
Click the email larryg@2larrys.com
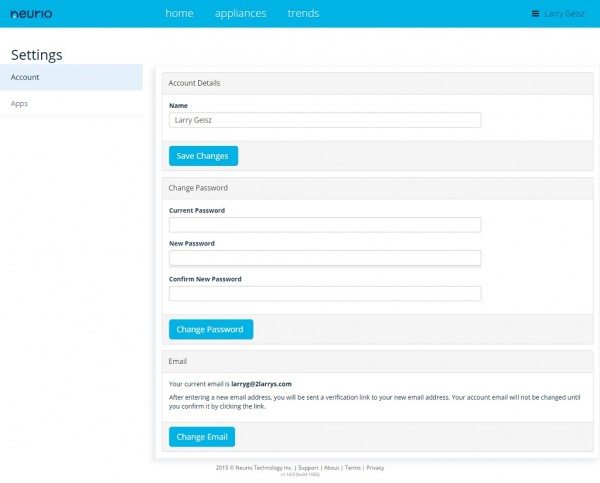261,384
